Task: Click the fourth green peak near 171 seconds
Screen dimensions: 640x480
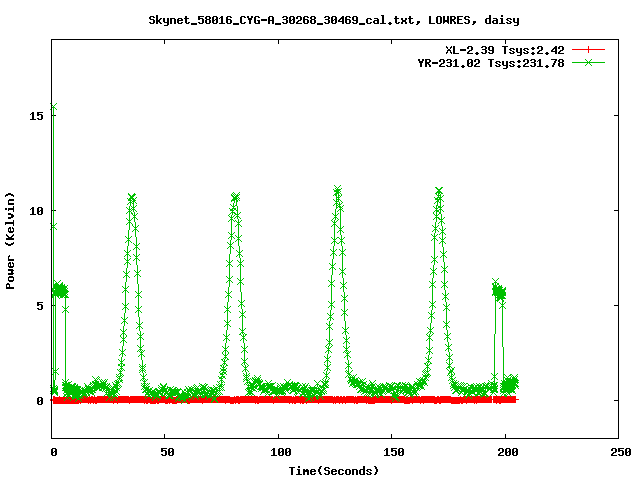Action: pos(439,191)
